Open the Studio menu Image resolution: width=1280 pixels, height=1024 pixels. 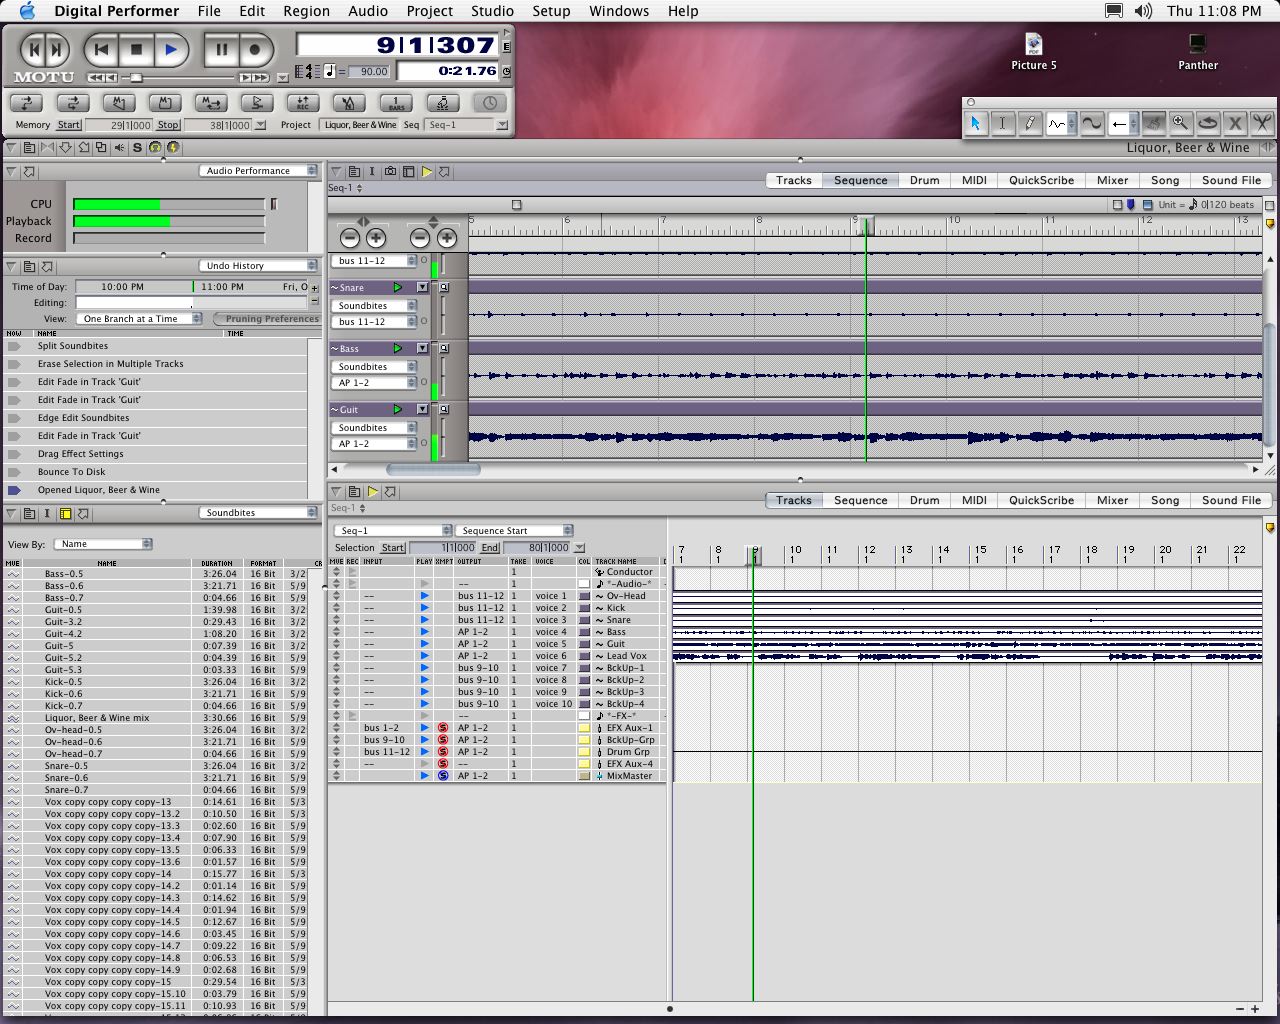pos(492,11)
